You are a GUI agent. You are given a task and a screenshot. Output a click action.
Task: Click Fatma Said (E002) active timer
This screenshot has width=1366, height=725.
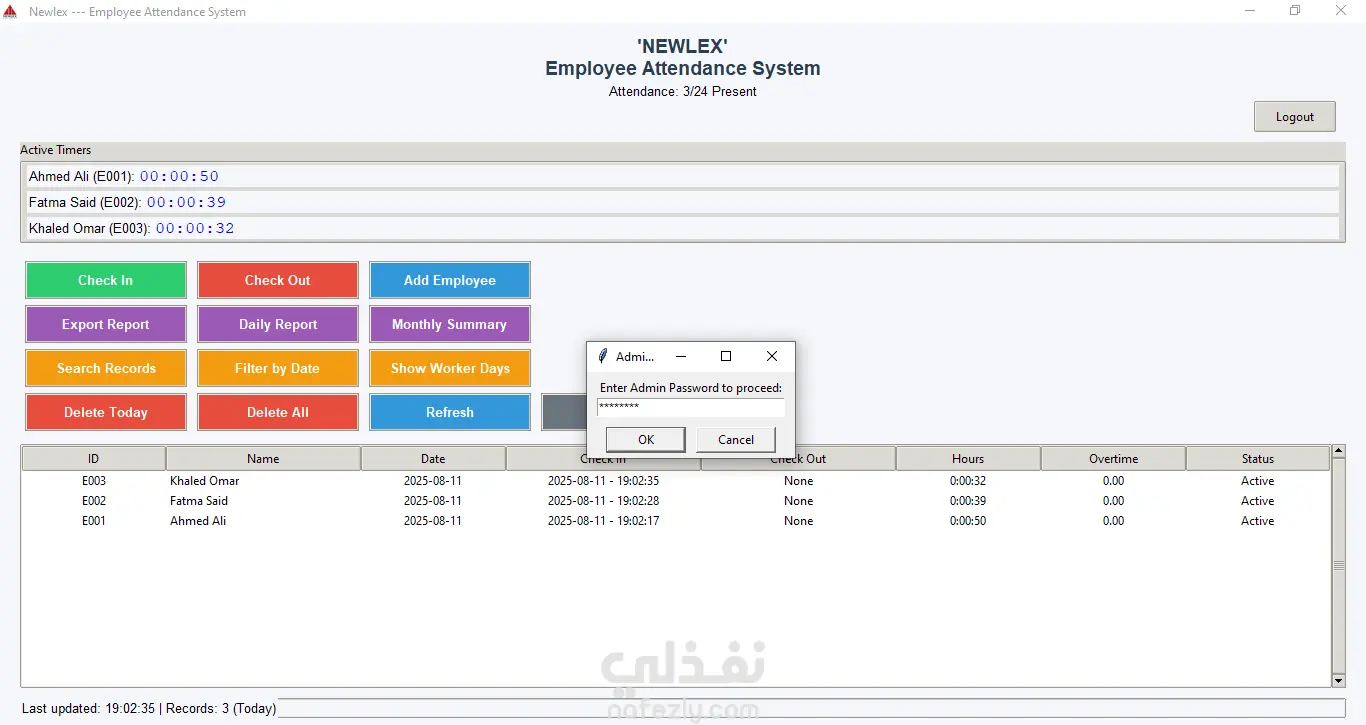681,202
